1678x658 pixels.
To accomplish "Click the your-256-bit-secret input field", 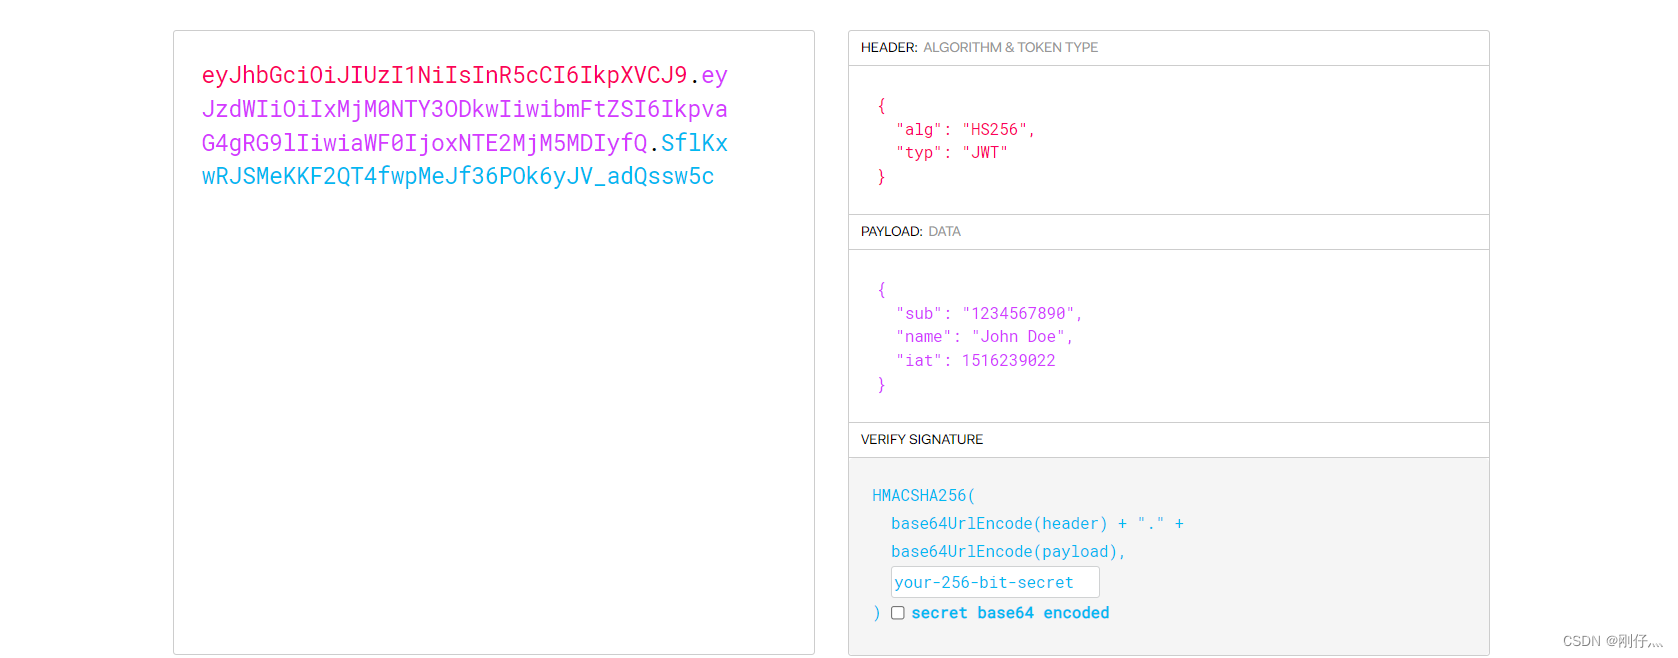I will 995,582.
